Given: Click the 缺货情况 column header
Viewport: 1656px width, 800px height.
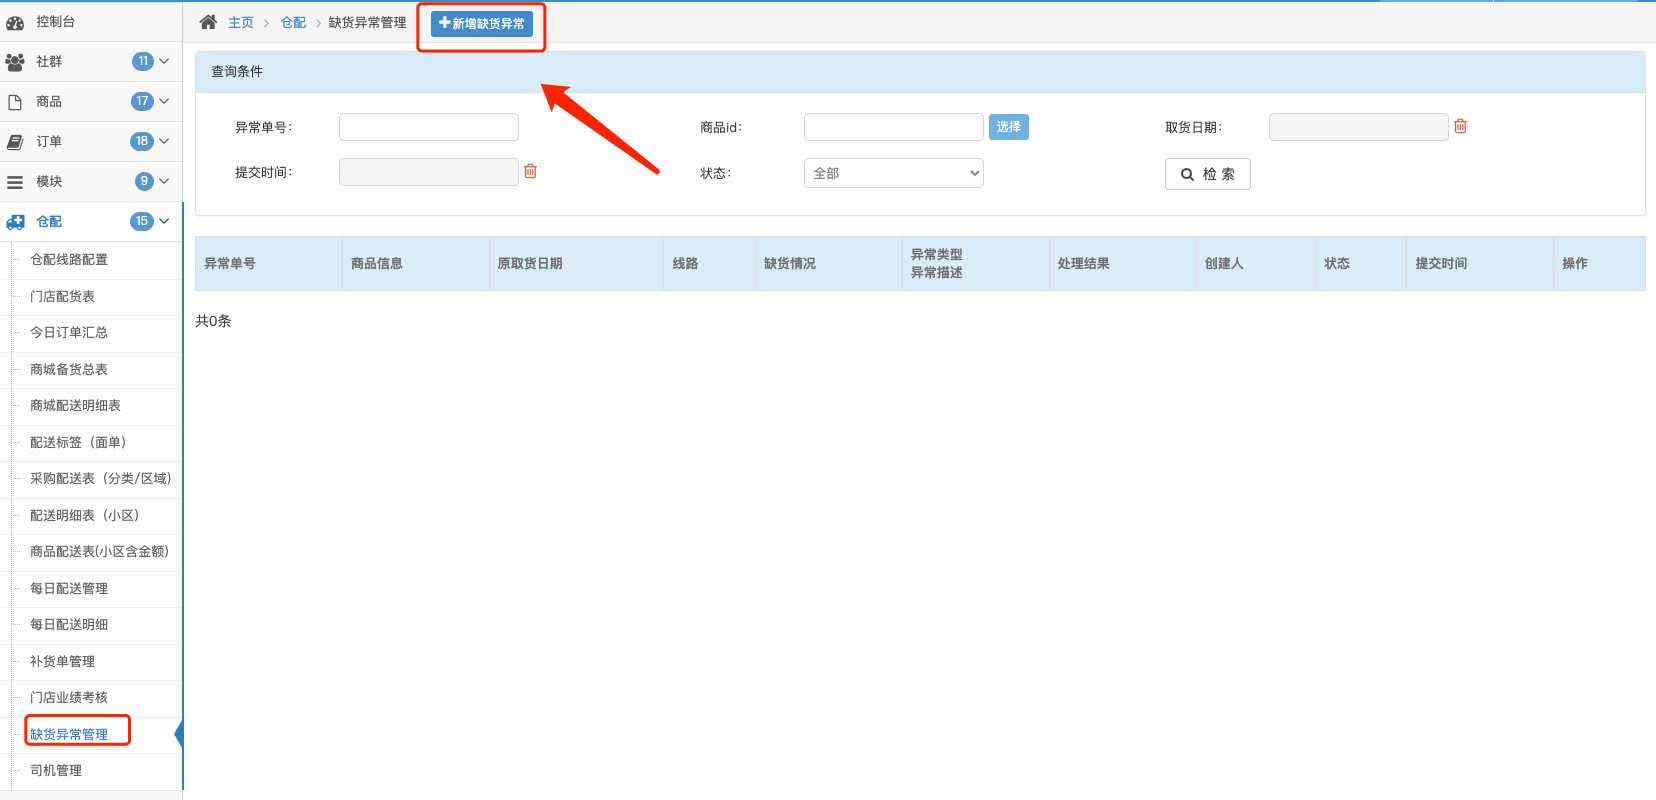Looking at the screenshot, I should (828, 263).
